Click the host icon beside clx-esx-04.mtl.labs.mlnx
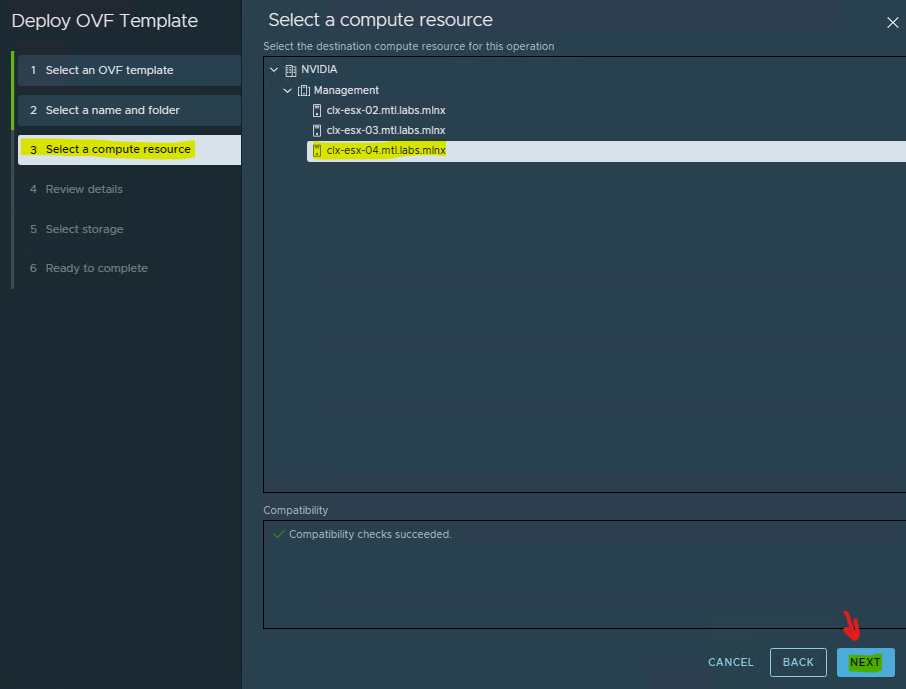This screenshot has height=689, width=906. 317,151
